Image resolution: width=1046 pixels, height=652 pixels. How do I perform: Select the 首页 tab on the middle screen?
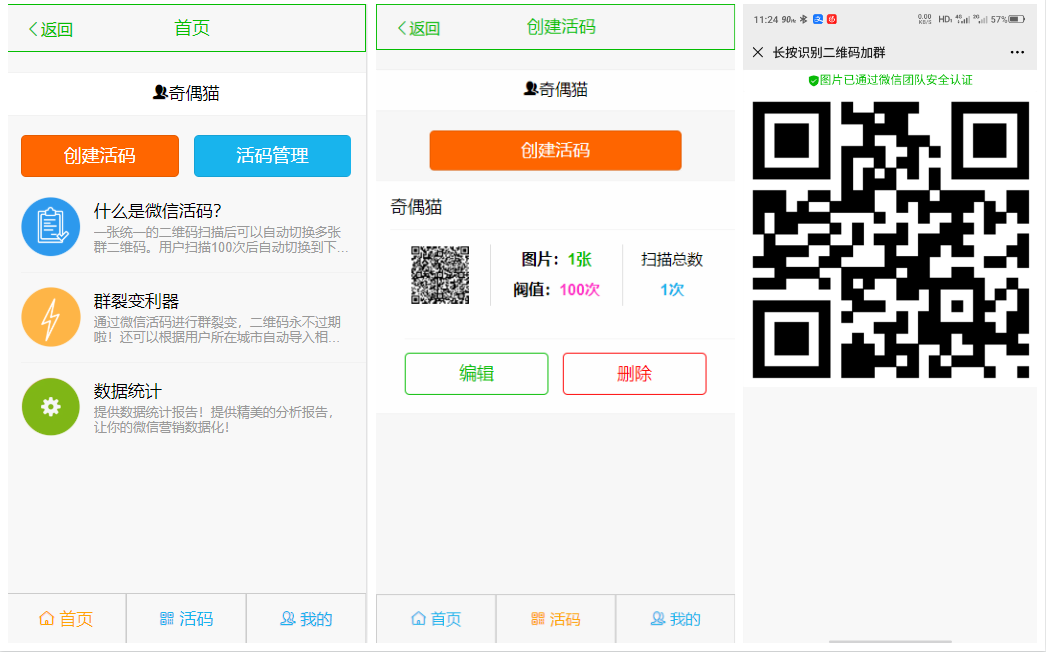(436, 619)
